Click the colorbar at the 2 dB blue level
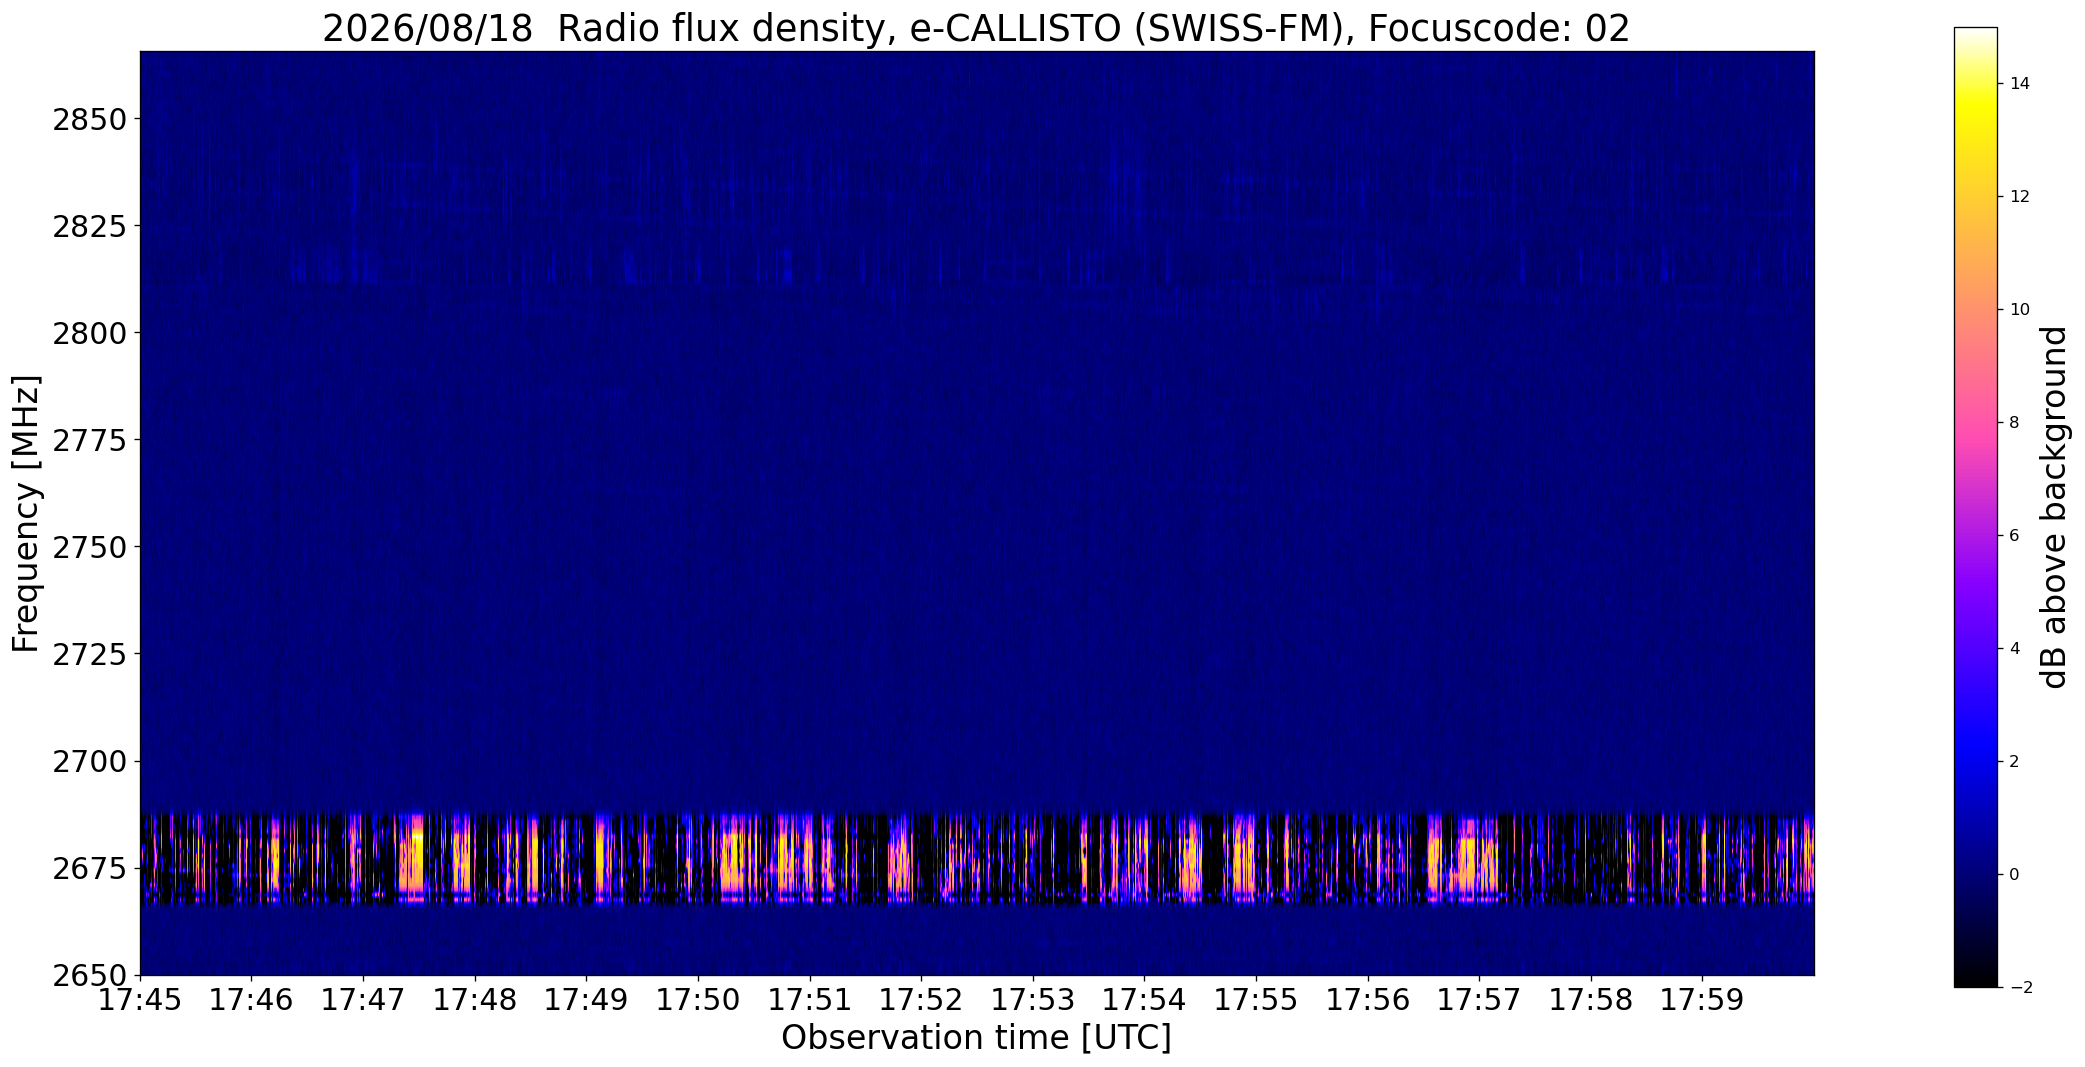This screenshot has width=2085, height=1067. [x=1975, y=761]
